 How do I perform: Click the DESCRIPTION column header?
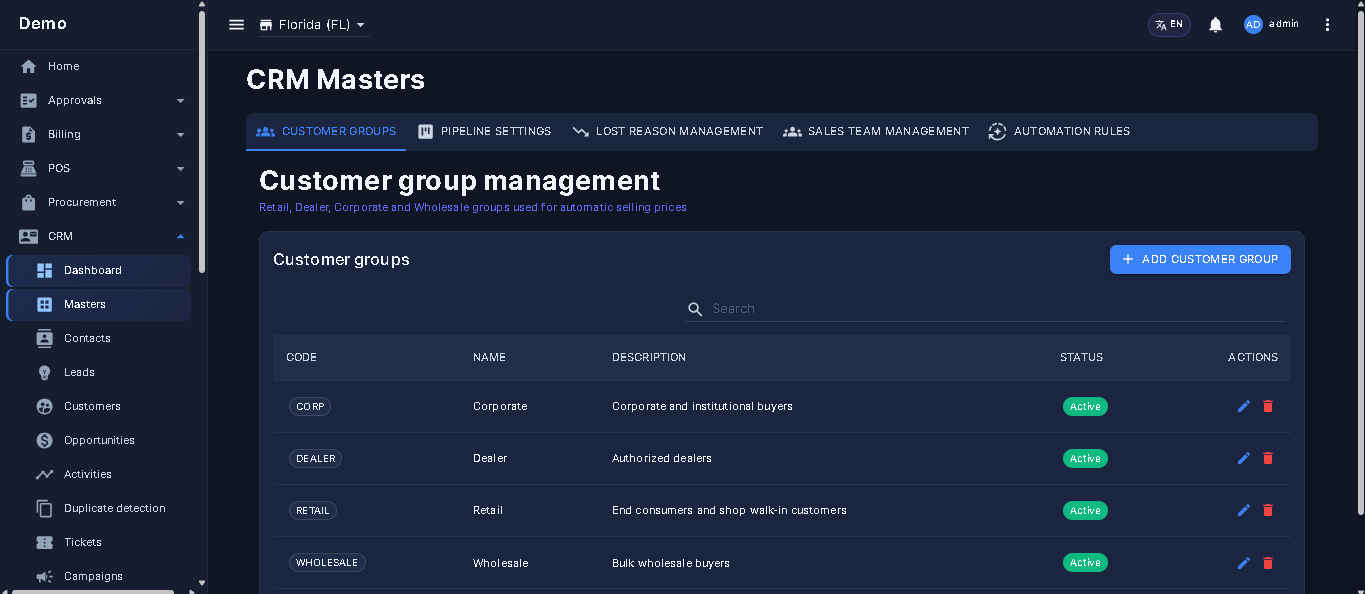pyautogui.click(x=649, y=358)
